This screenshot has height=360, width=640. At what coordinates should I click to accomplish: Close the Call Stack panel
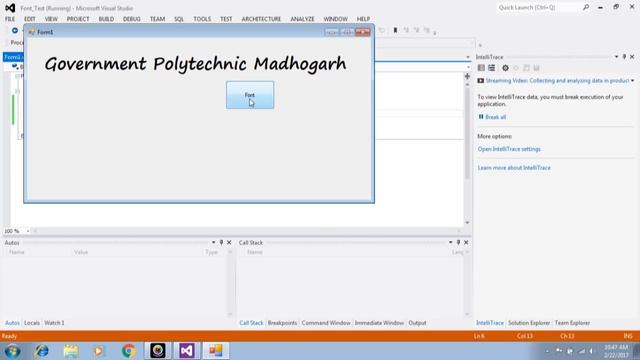[x=466, y=242]
